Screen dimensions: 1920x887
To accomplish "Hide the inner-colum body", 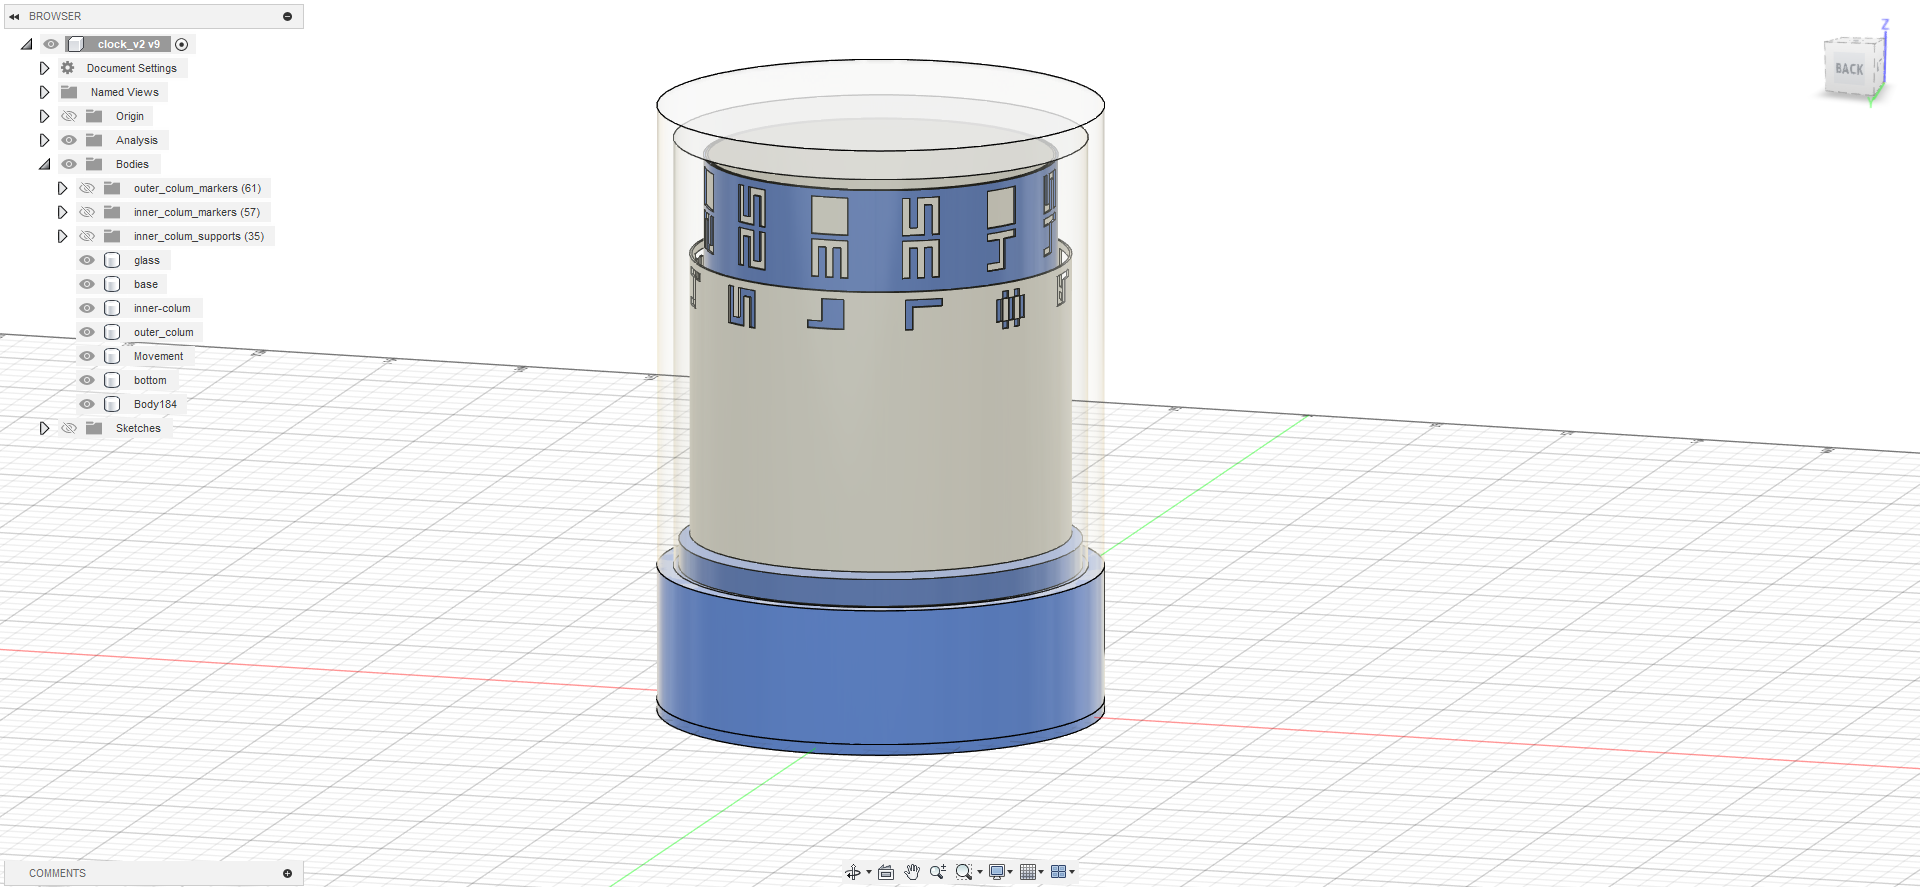I will [x=87, y=308].
